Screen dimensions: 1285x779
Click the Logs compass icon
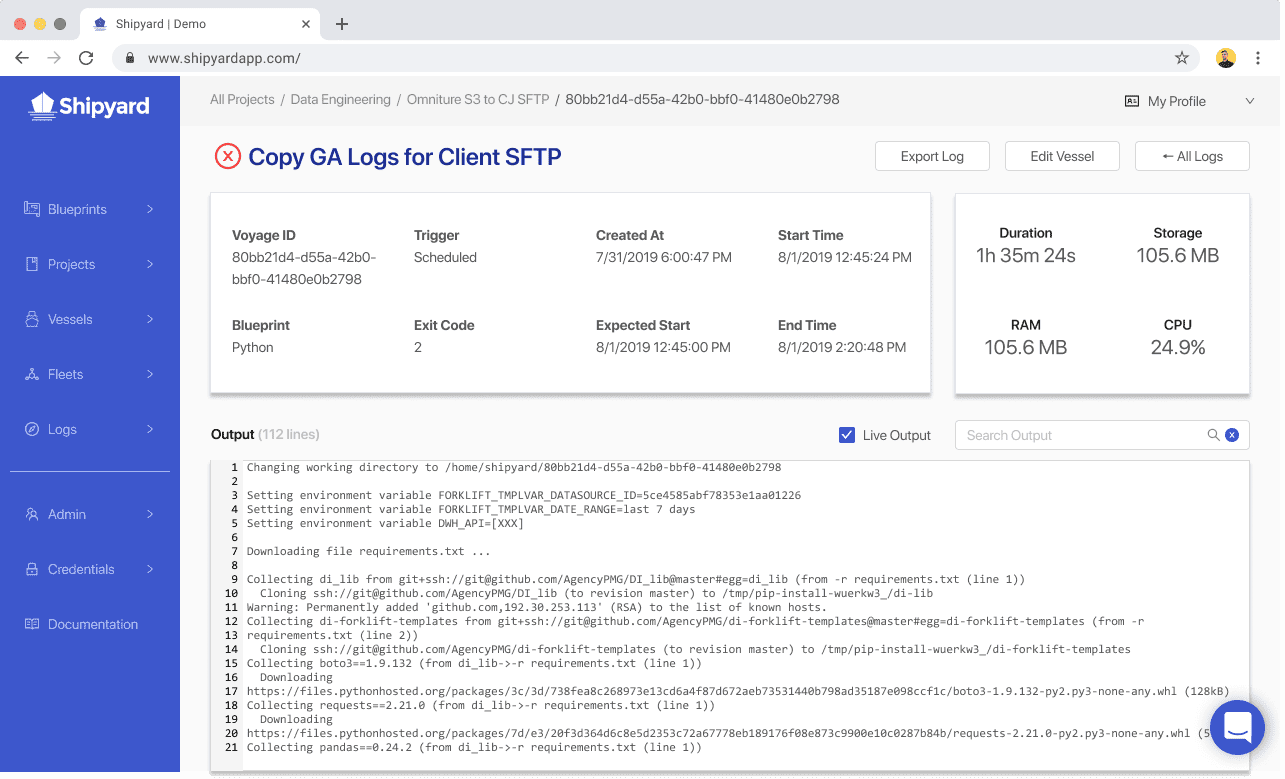(x=31, y=429)
